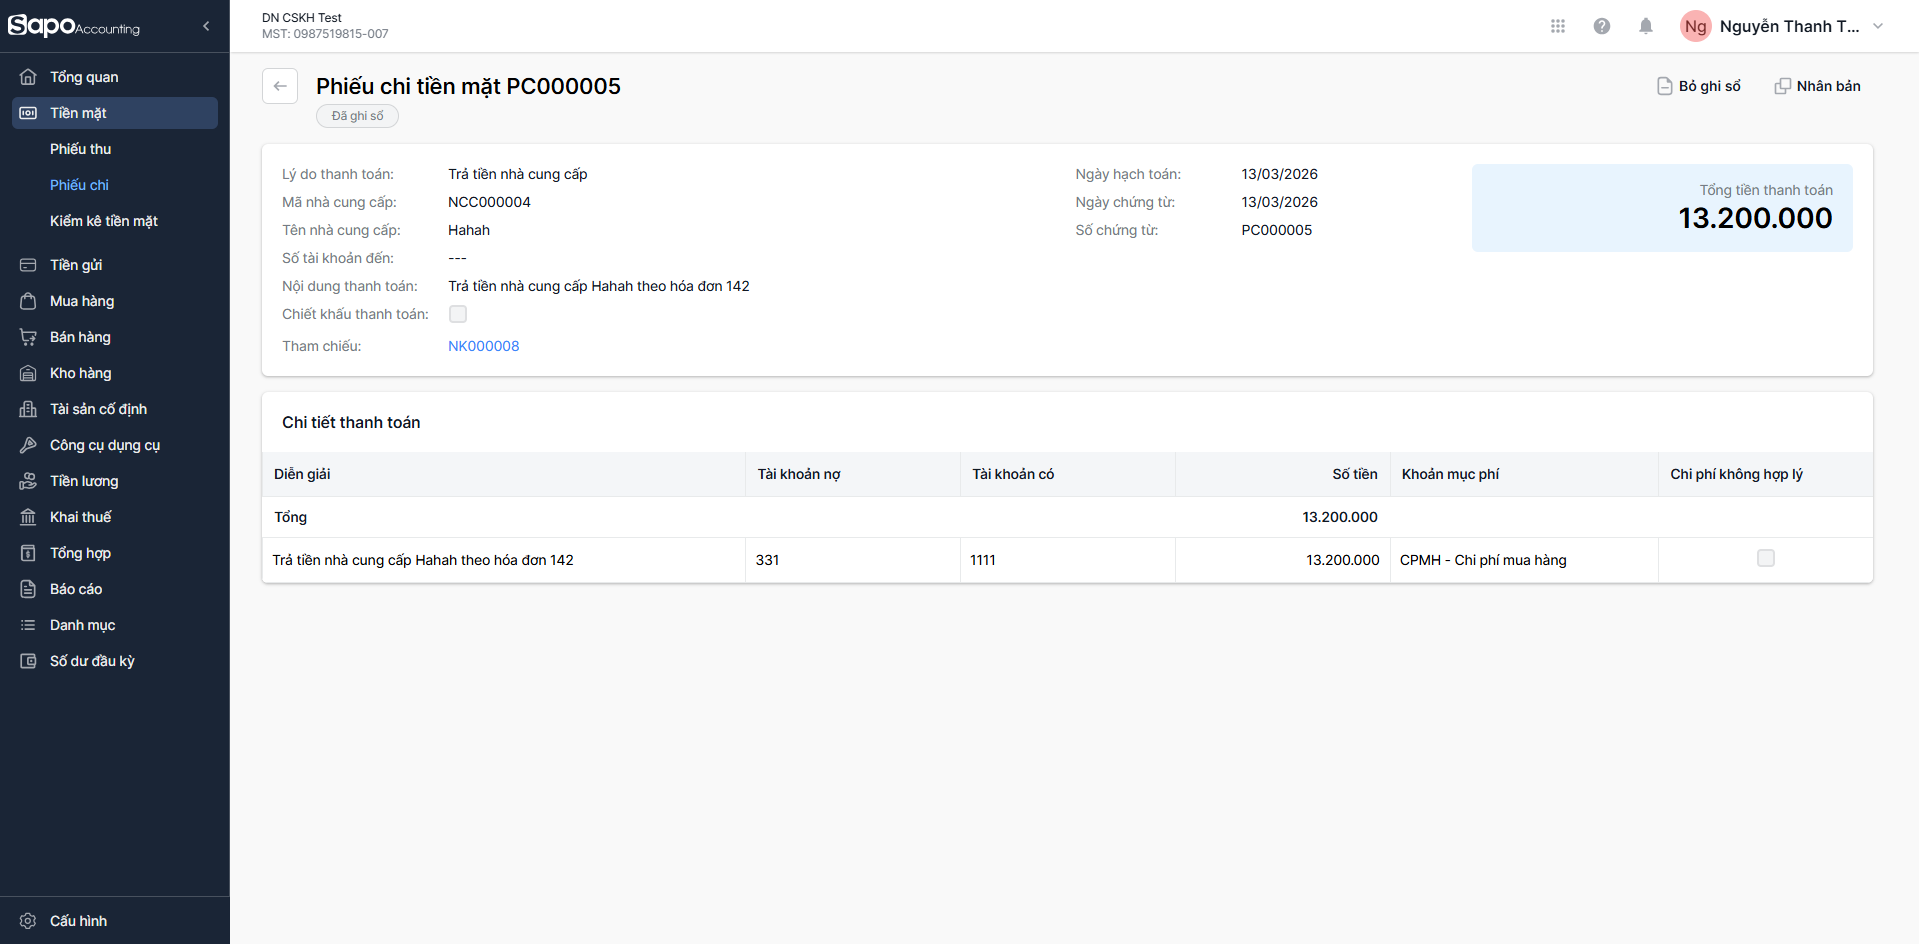Click the Bỏ ghi sổ button

[1699, 86]
